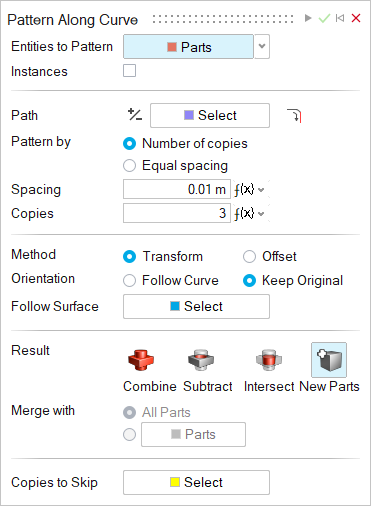Click the Follow Surface Select button

pos(196,306)
